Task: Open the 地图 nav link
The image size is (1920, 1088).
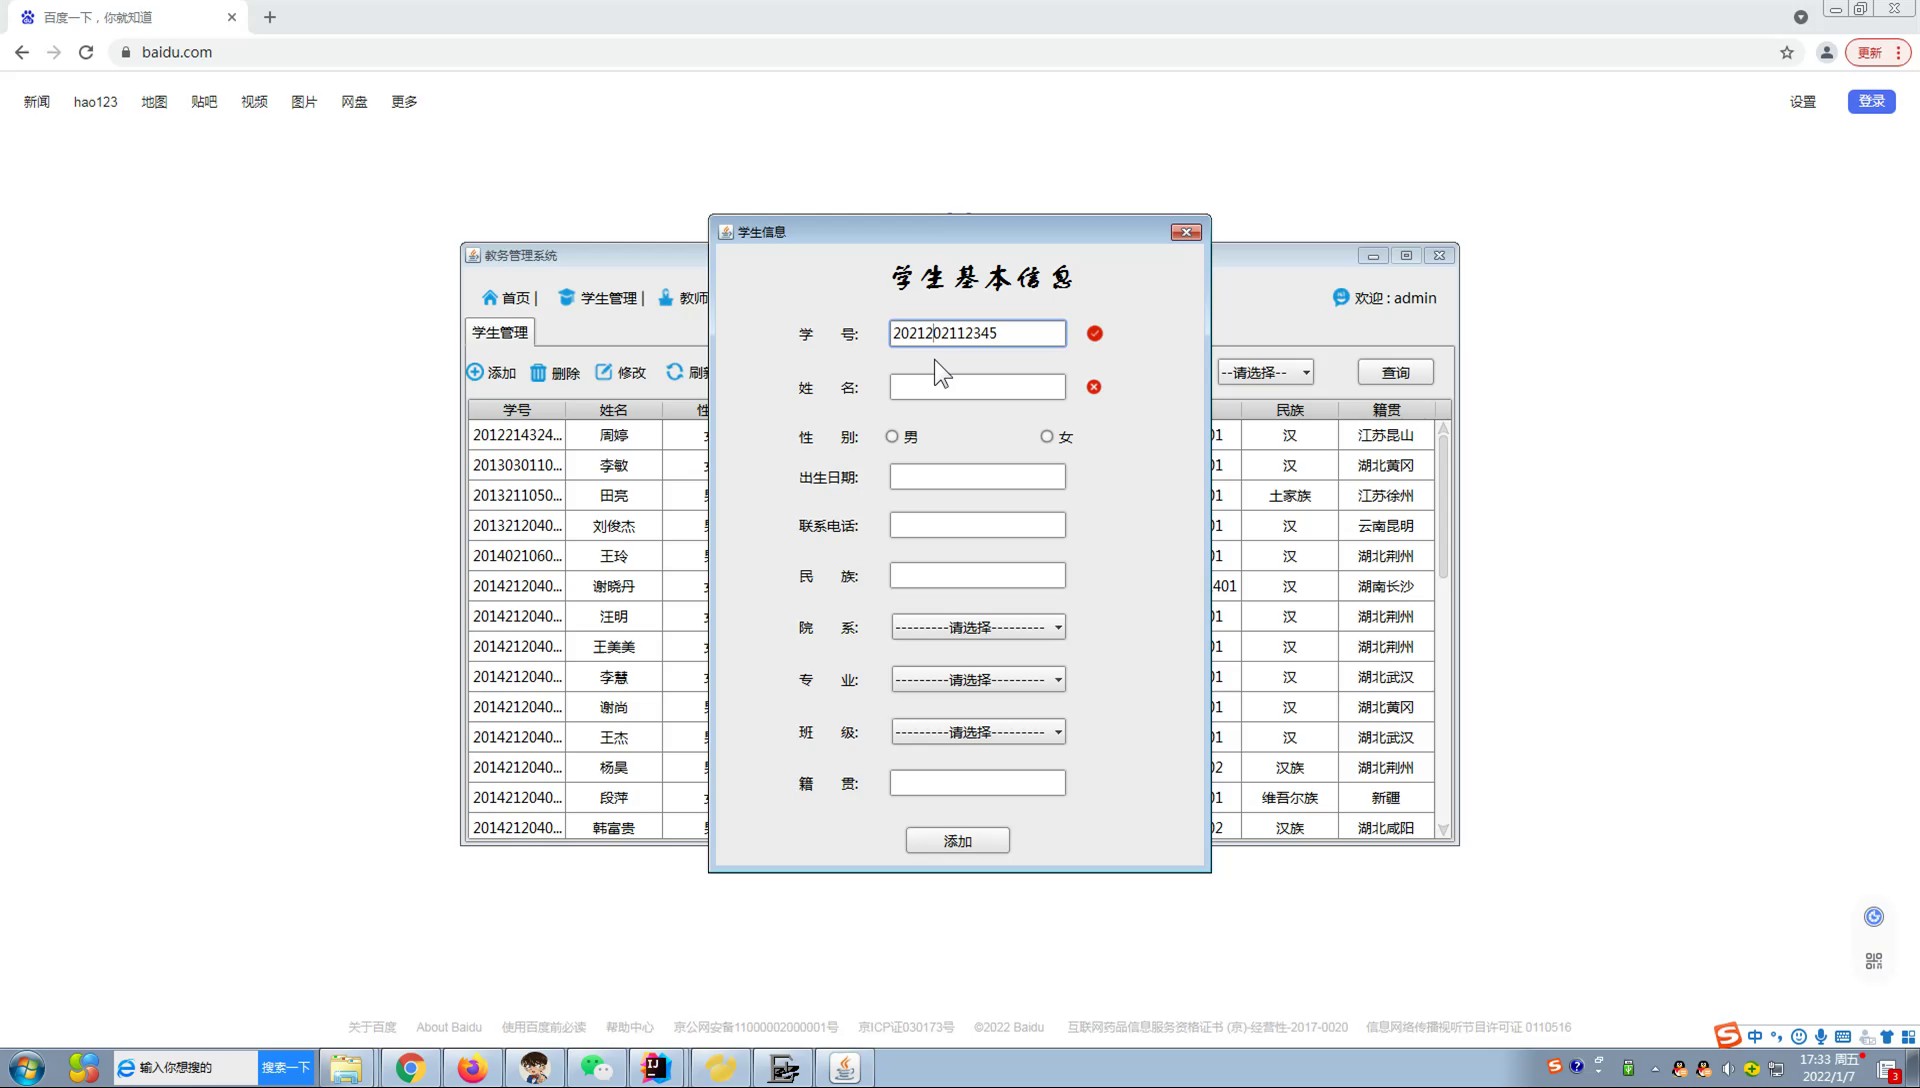Action: 154,102
